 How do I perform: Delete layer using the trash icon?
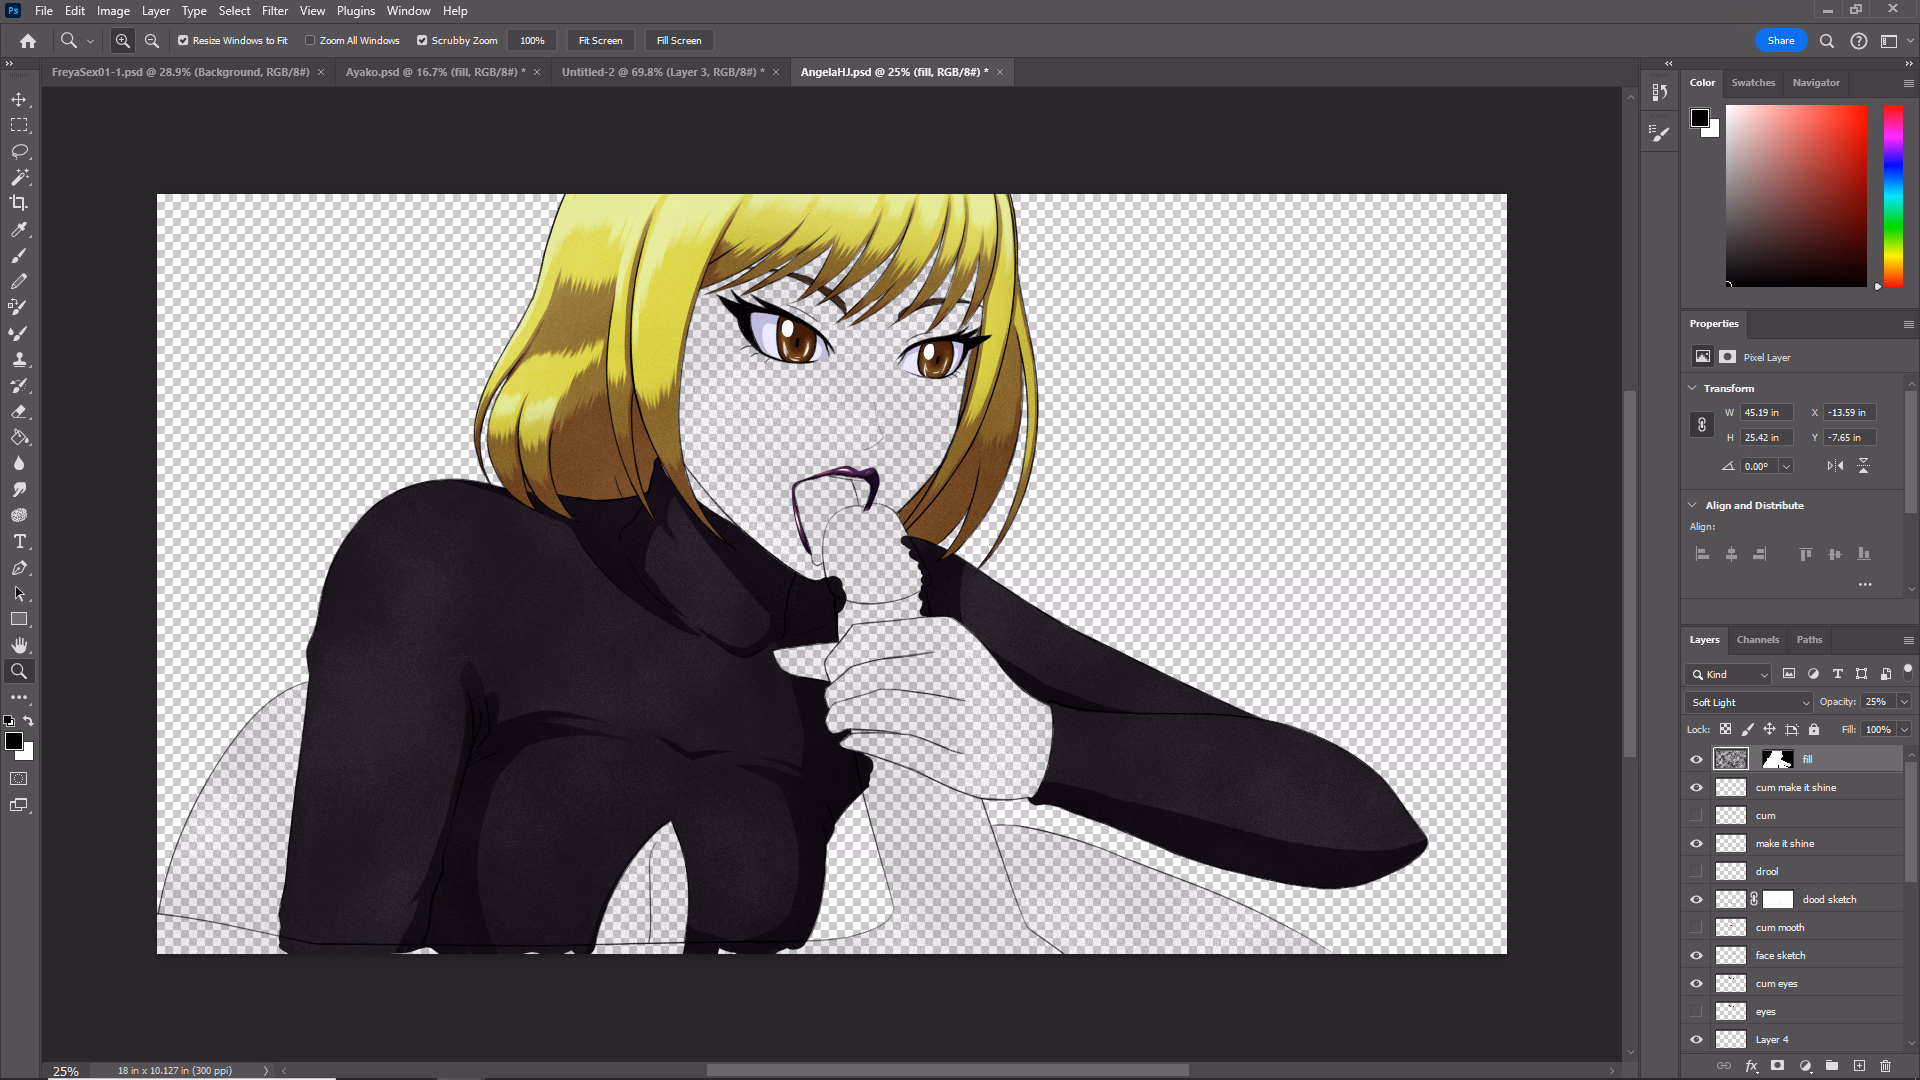pyautogui.click(x=1886, y=1066)
